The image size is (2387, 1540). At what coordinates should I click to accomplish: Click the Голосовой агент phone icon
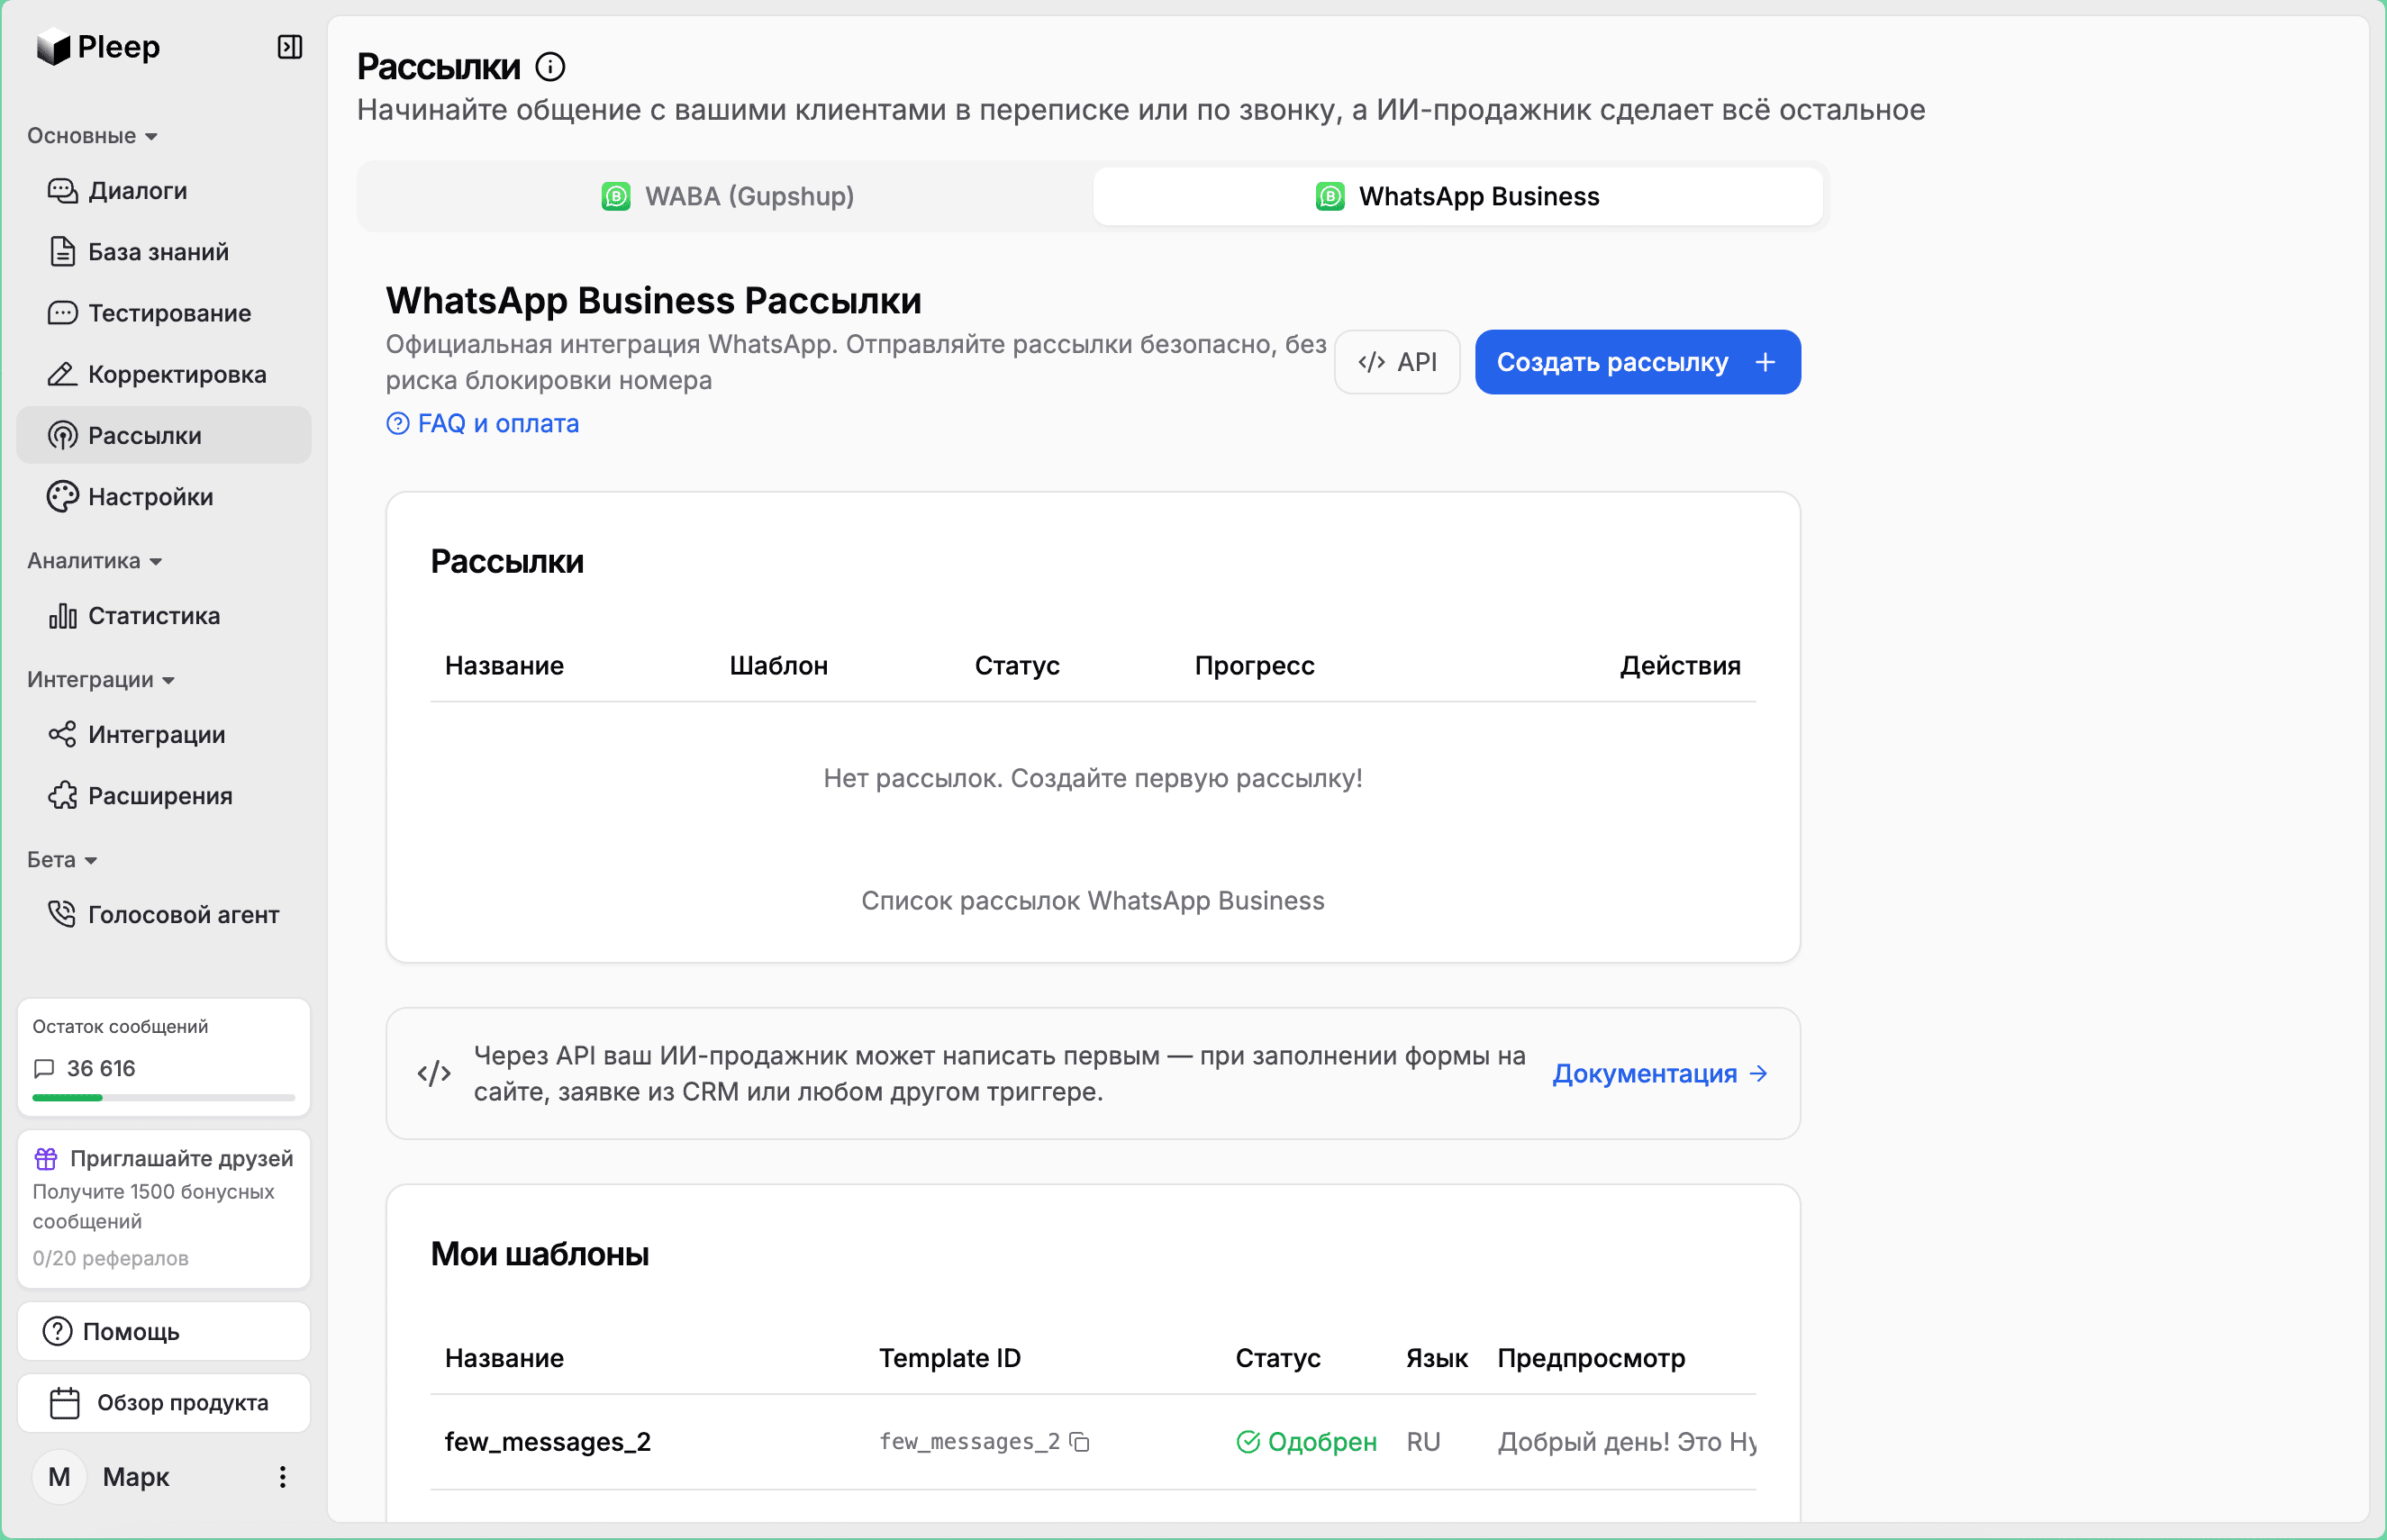point(62,914)
